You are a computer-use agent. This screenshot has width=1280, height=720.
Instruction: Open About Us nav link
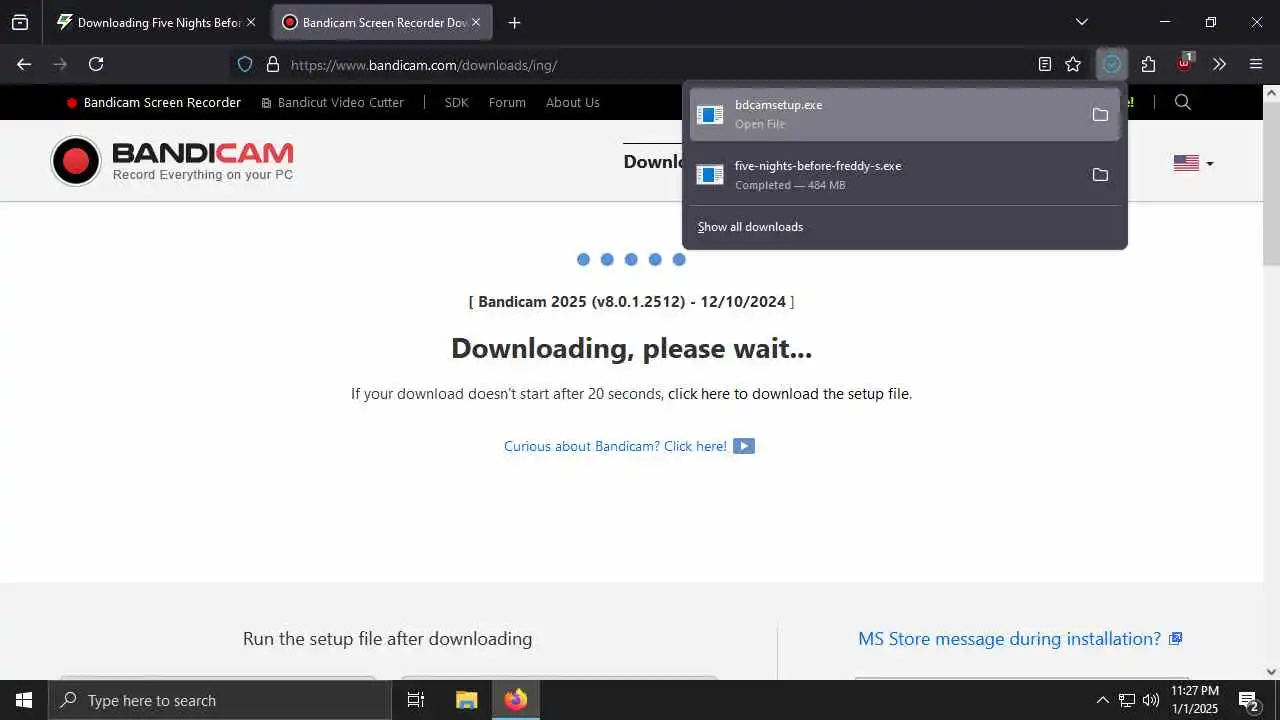[573, 102]
